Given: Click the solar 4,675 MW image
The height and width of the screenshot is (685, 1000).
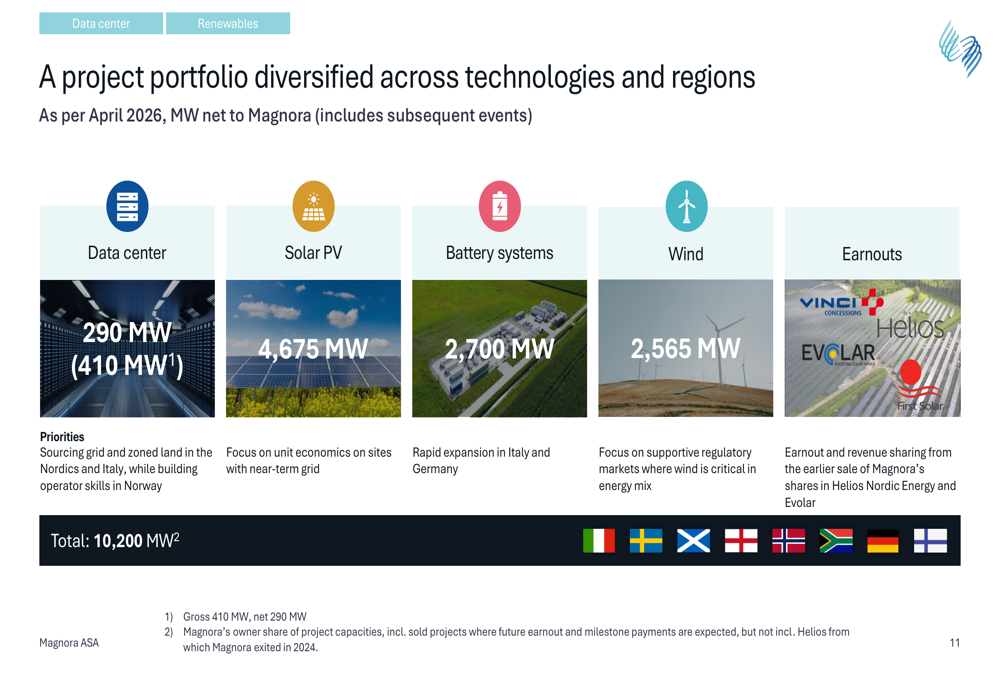Looking at the screenshot, I should pos(313,348).
